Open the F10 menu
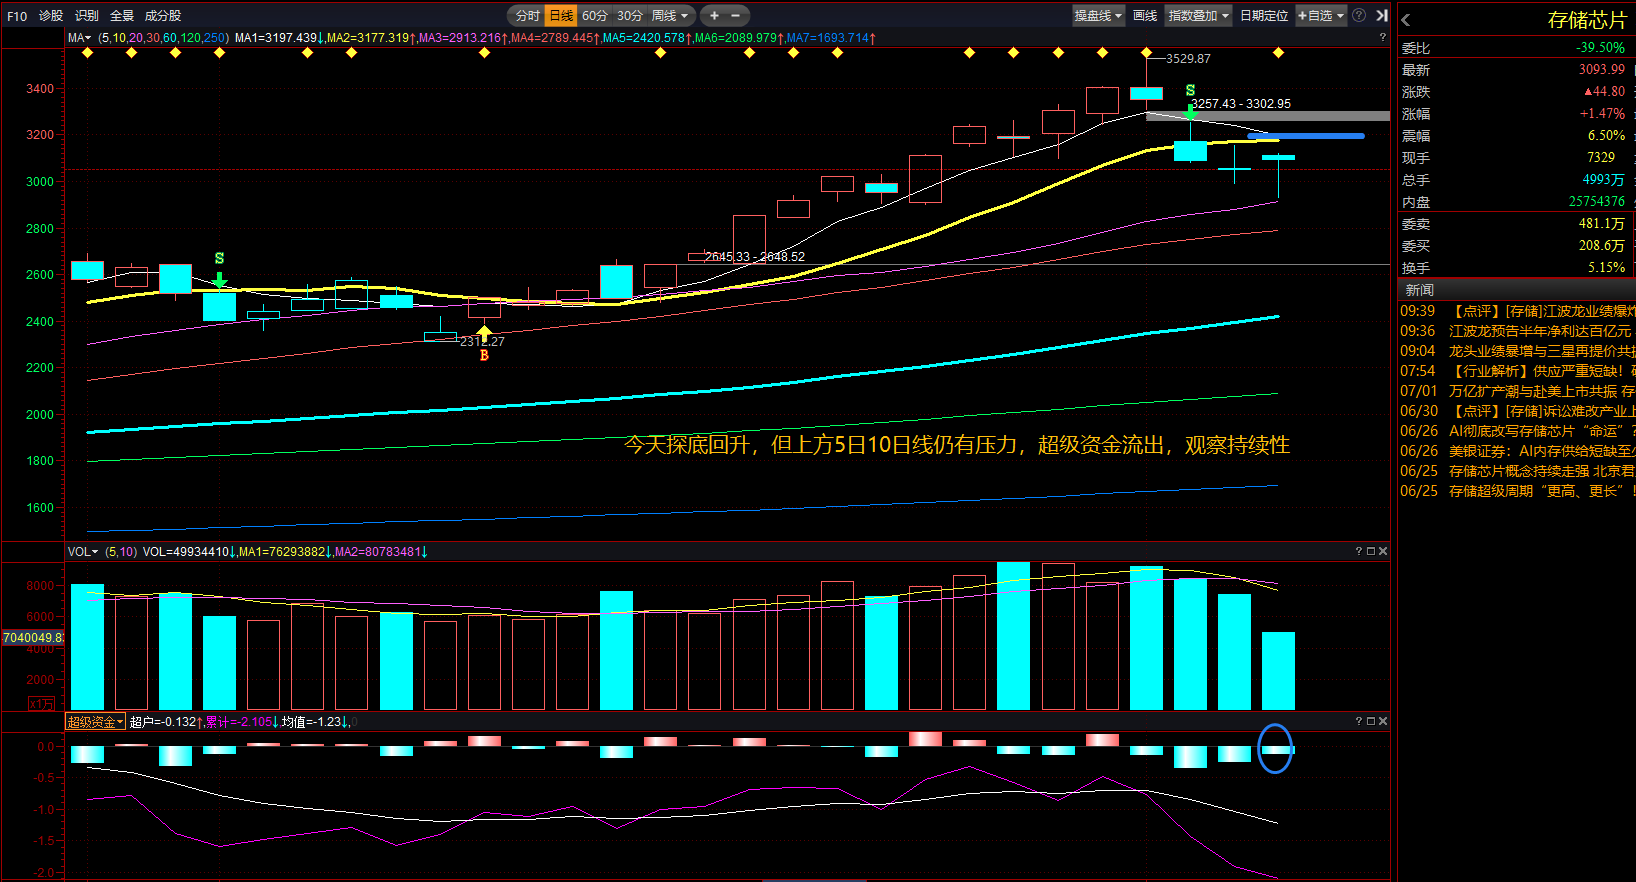The height and width of the screenshot is (882, 1636). coord(17,16)
